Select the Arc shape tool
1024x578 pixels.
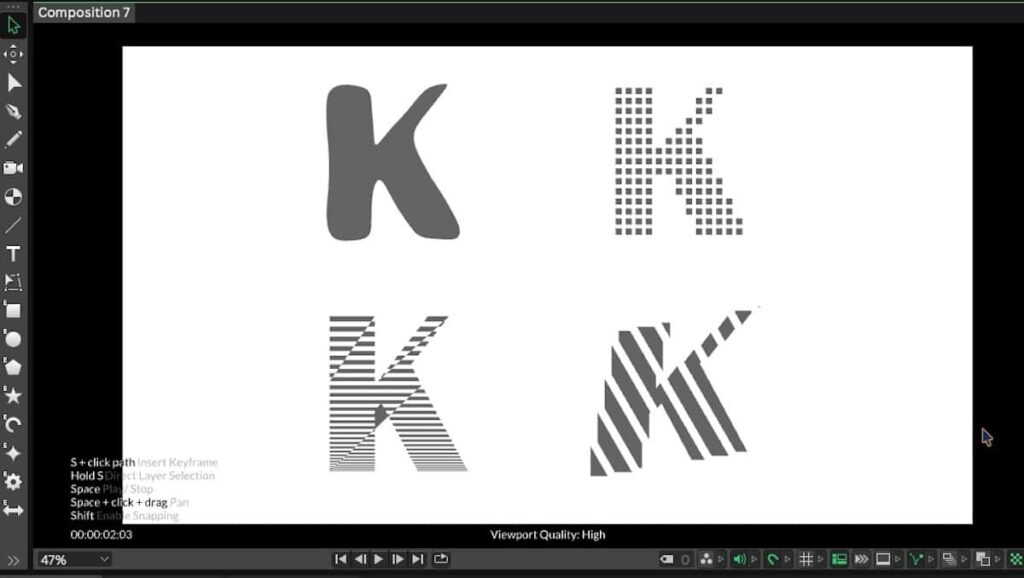pyautogui.click(x=13, y=425)
